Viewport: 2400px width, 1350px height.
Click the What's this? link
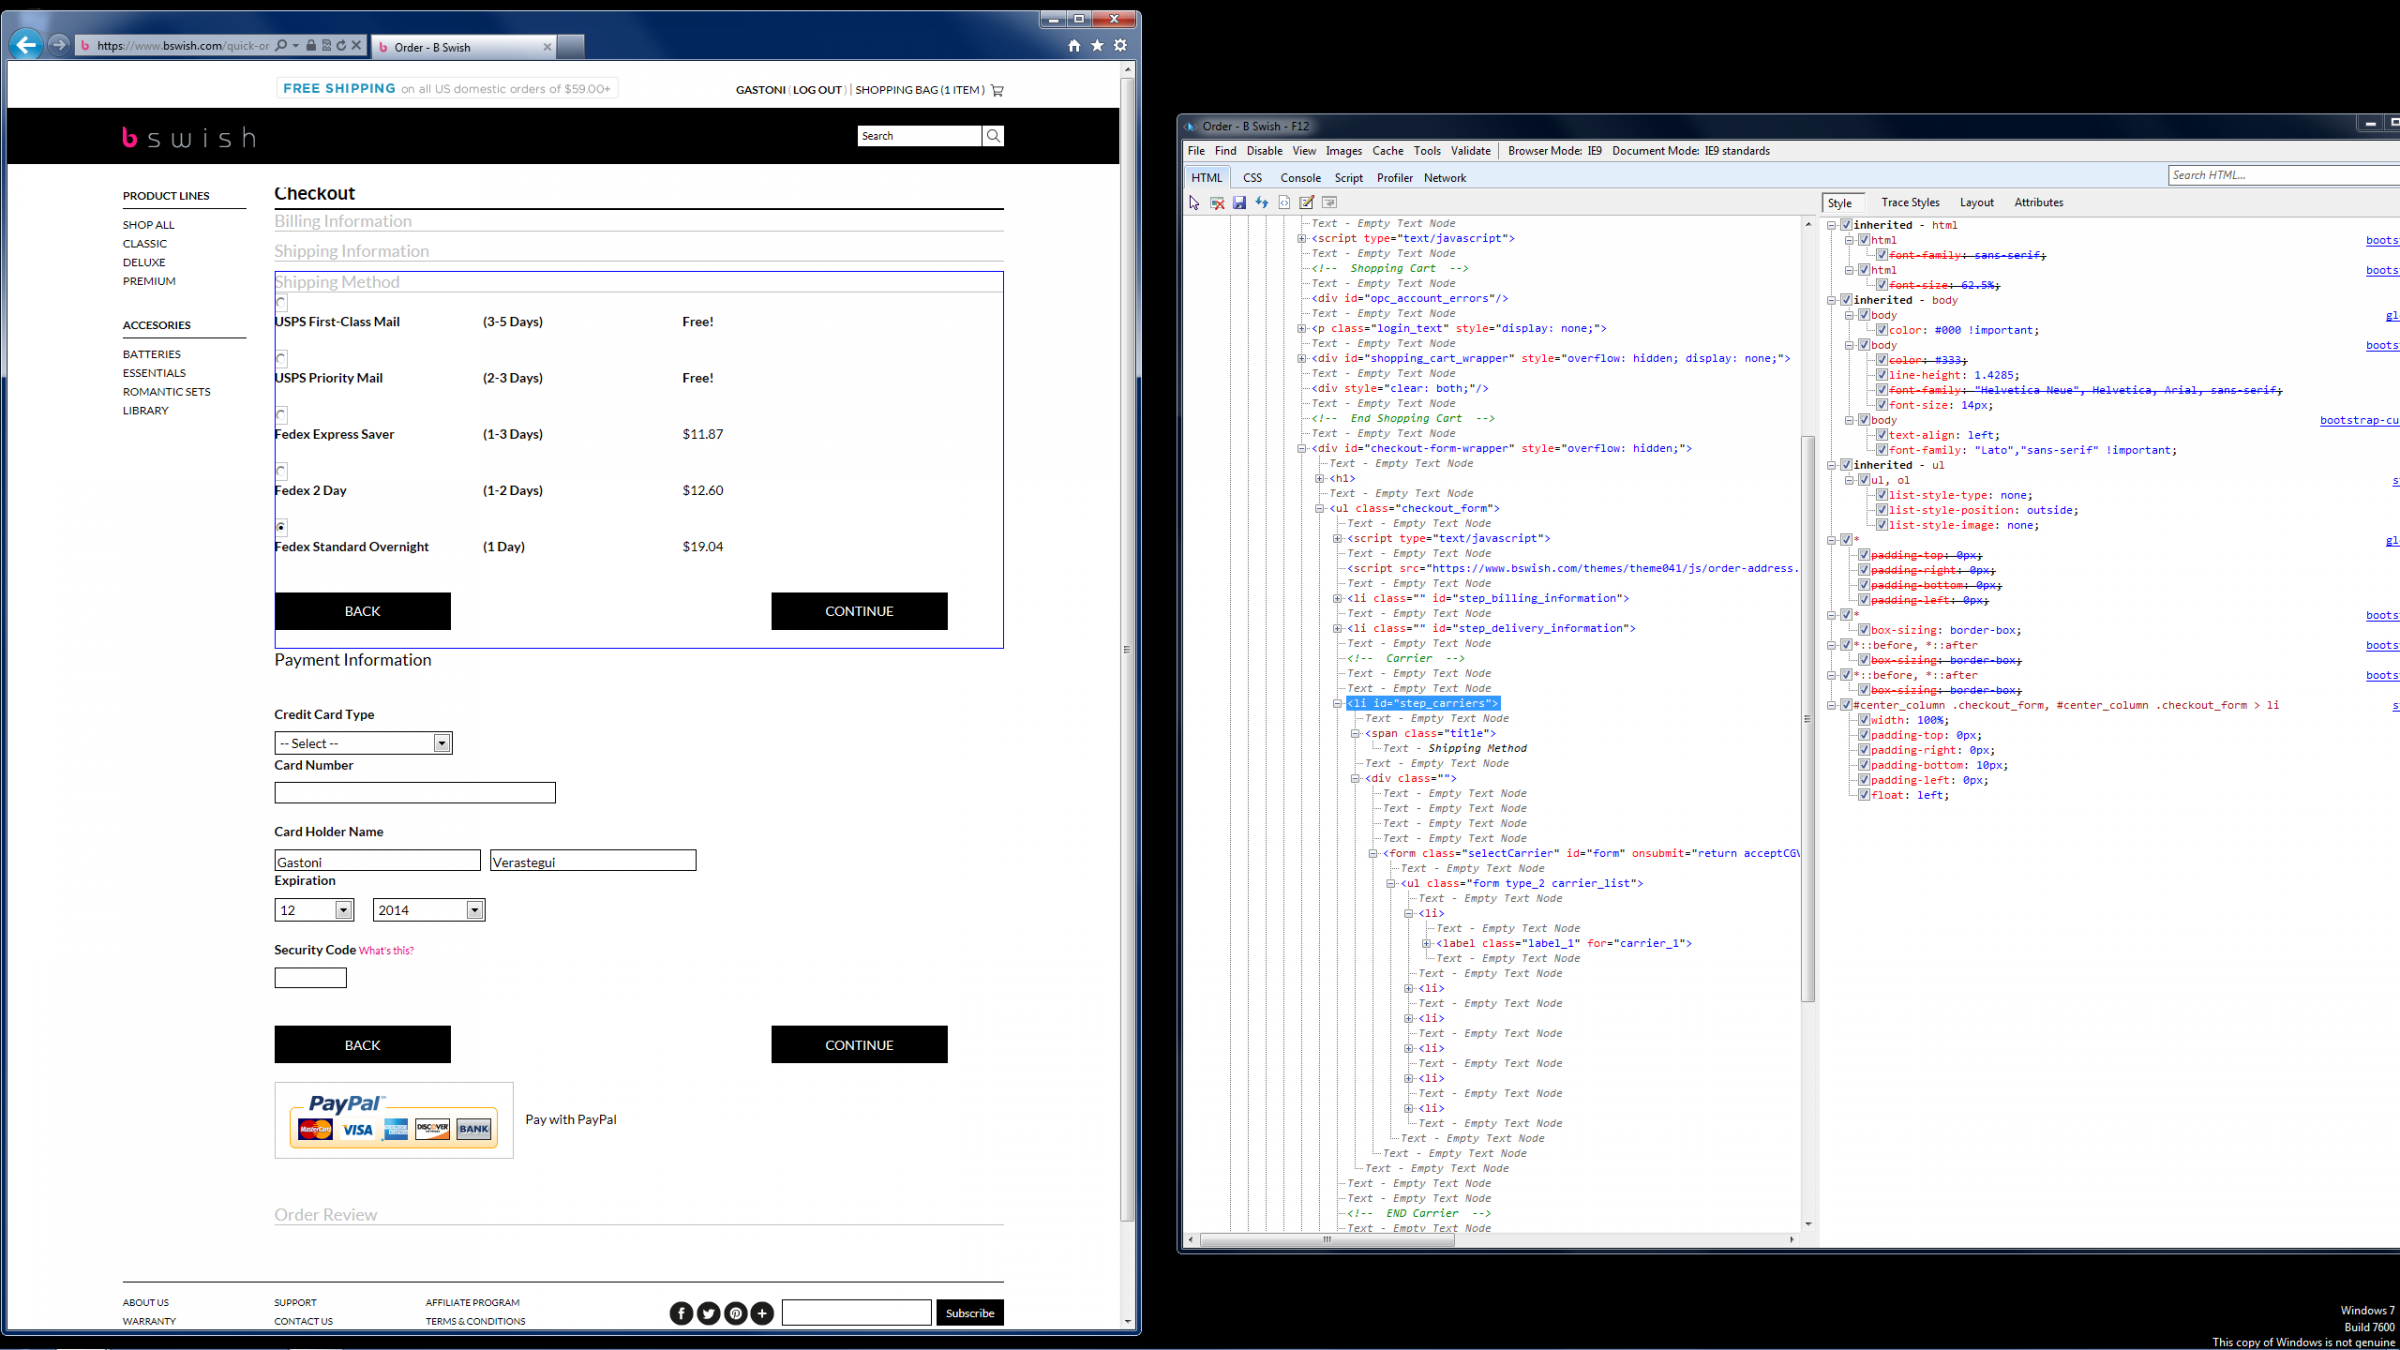(x=386, y=951)
